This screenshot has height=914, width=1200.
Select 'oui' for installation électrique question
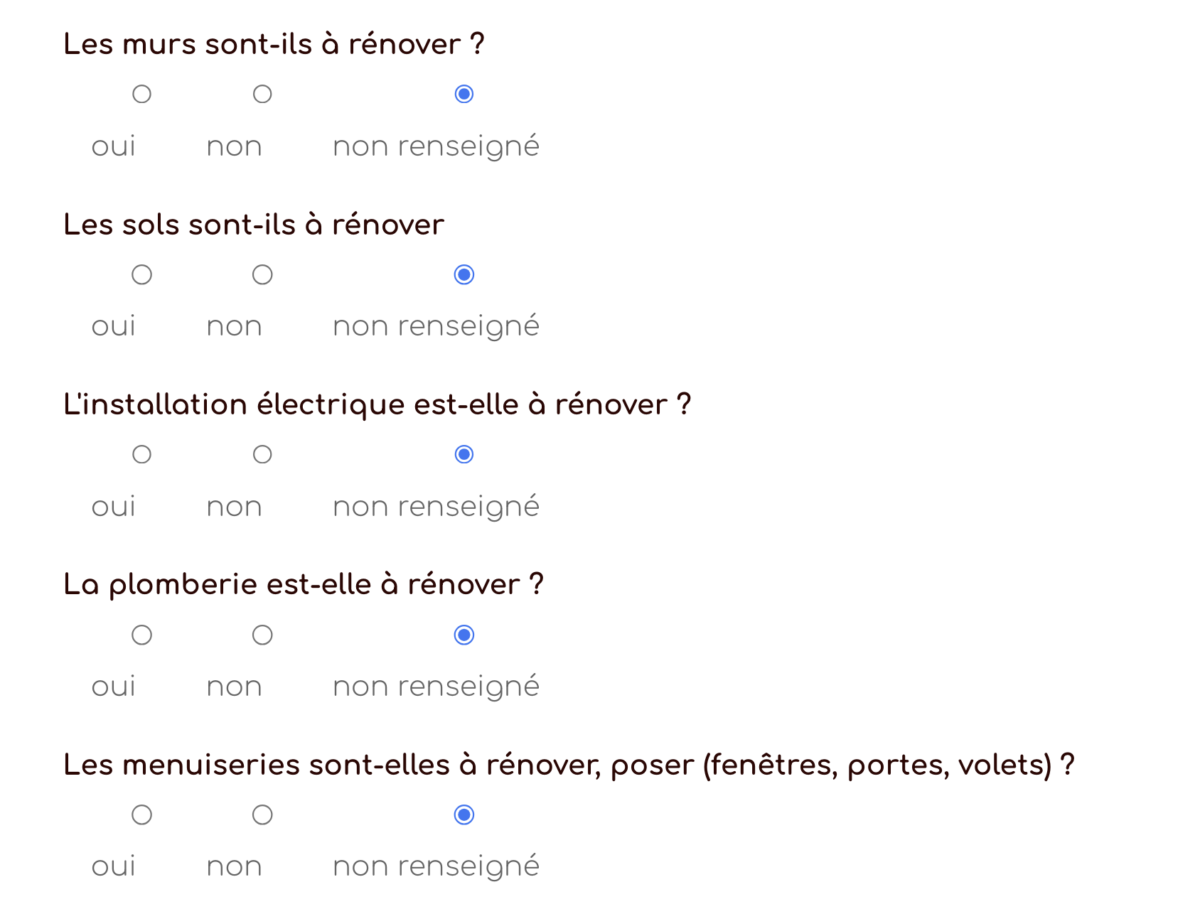coord(142,454)
